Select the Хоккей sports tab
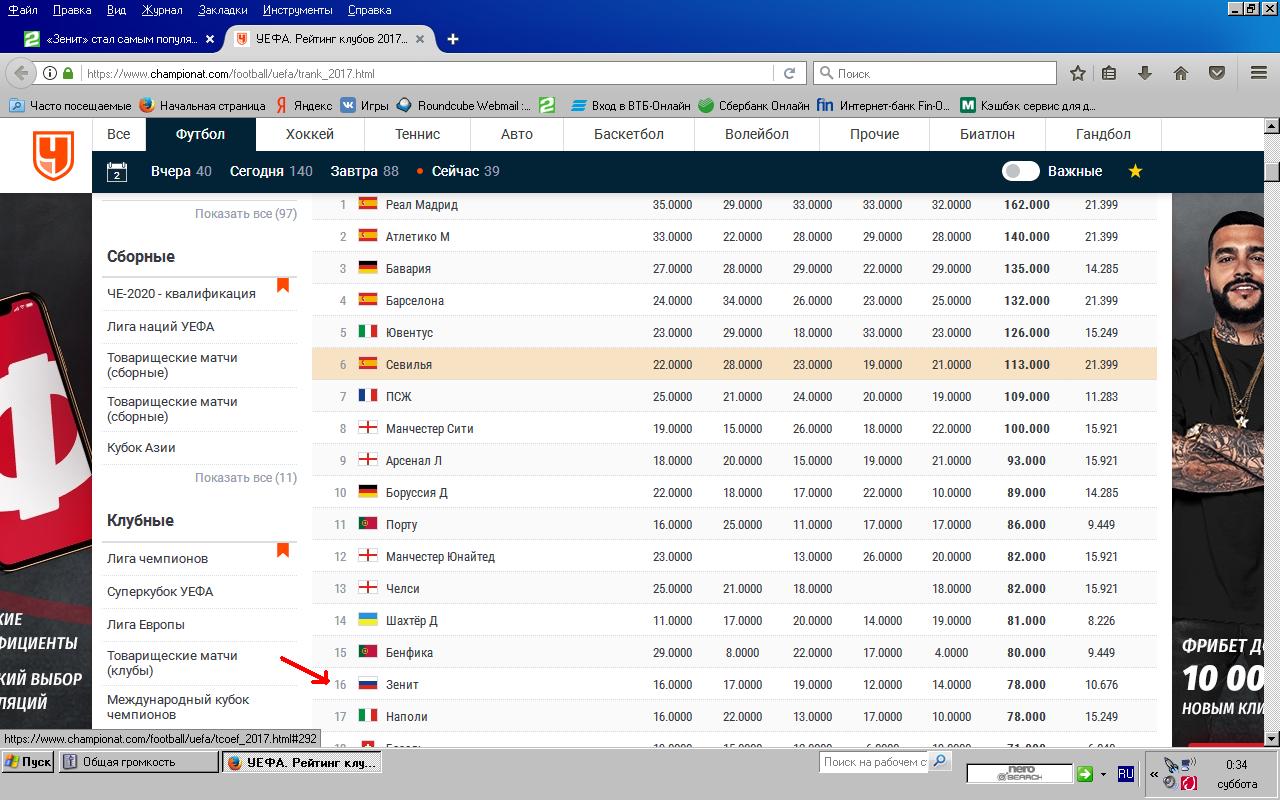This screenshot has width=1280, height=800. tap(310, 134)
